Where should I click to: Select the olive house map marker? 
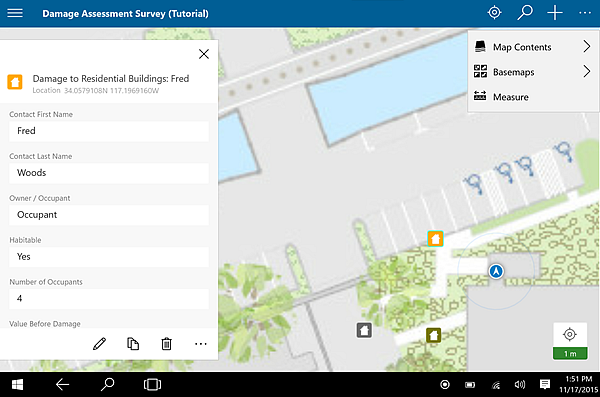tap(433, 335)
